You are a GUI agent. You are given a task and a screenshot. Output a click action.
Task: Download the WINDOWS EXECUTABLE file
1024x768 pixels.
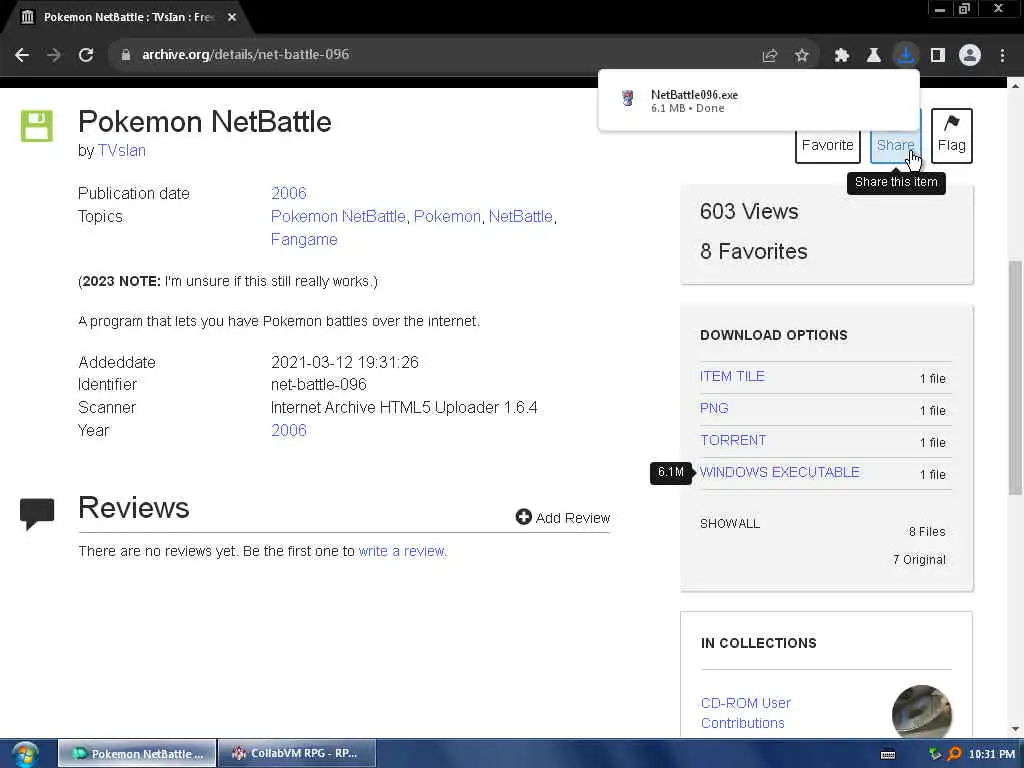click(x=780, y=472)
